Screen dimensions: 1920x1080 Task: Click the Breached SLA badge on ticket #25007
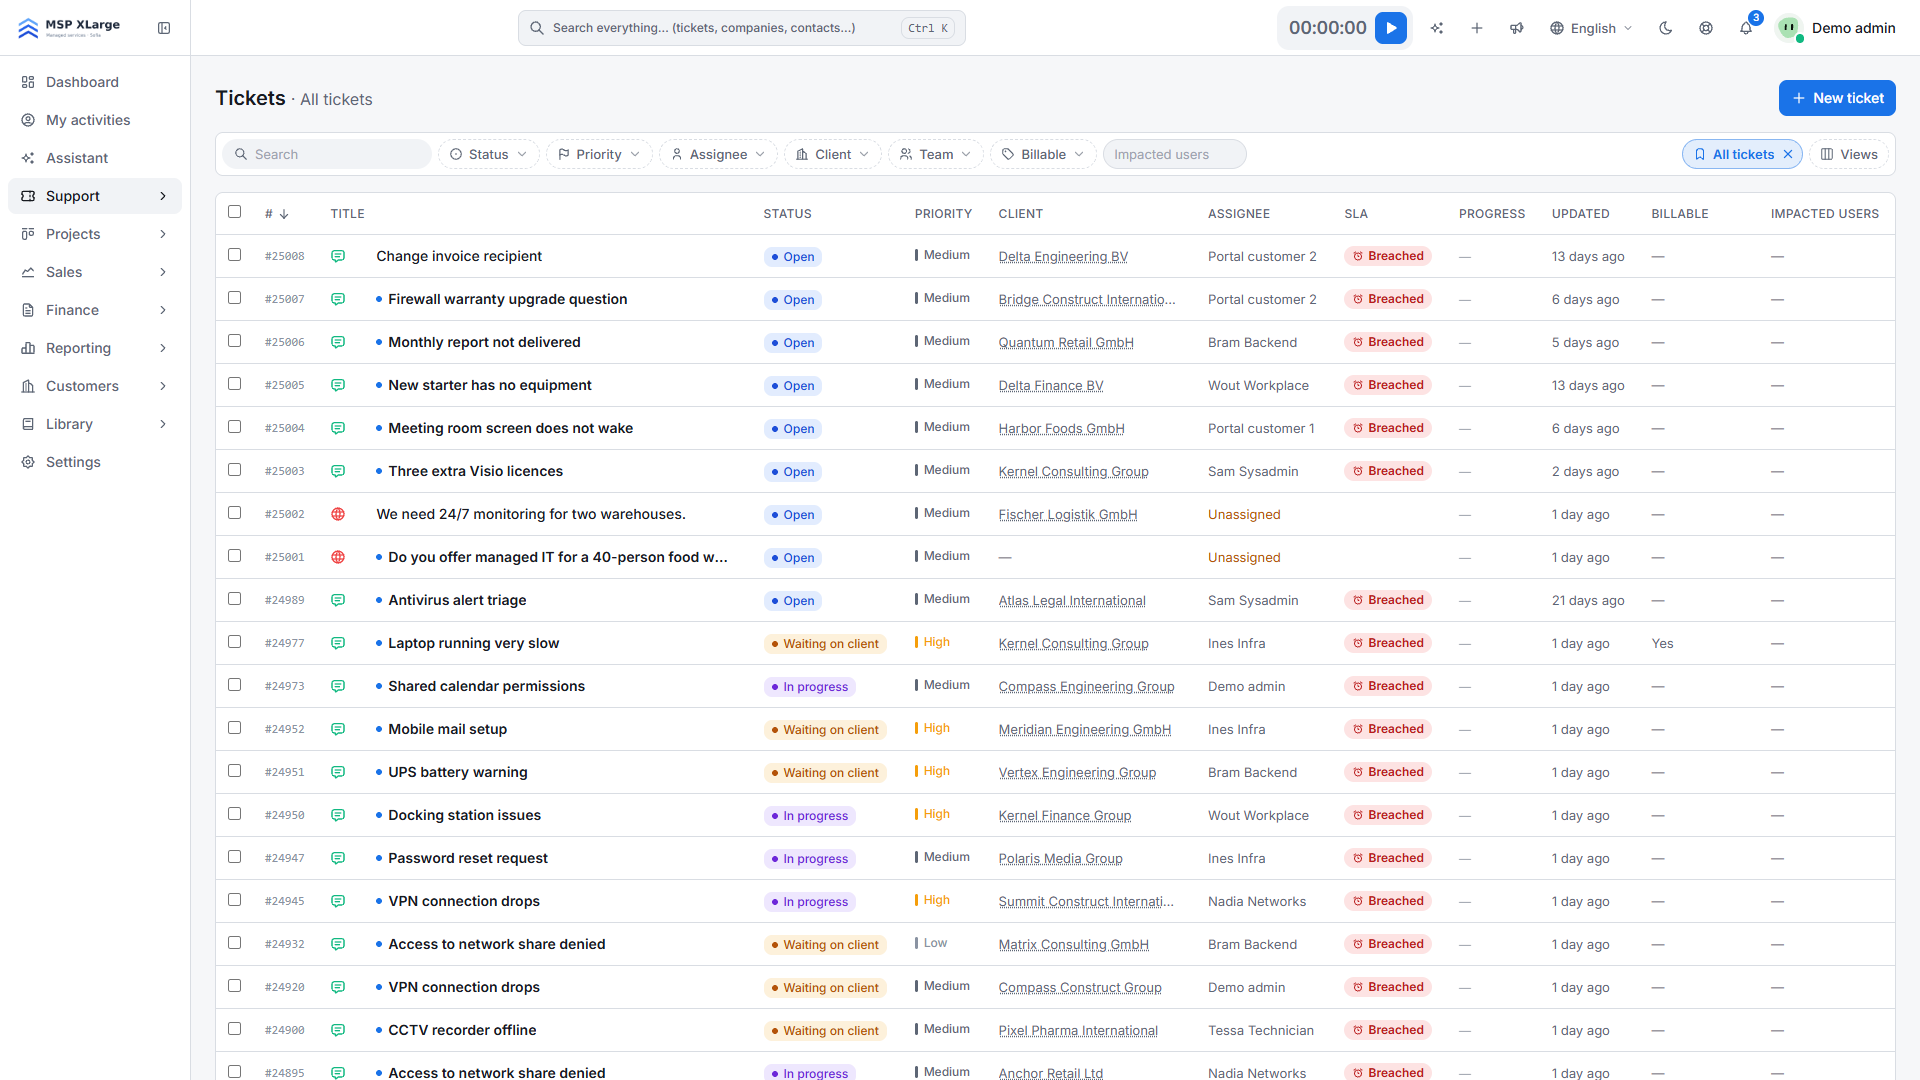point(1388,299)
